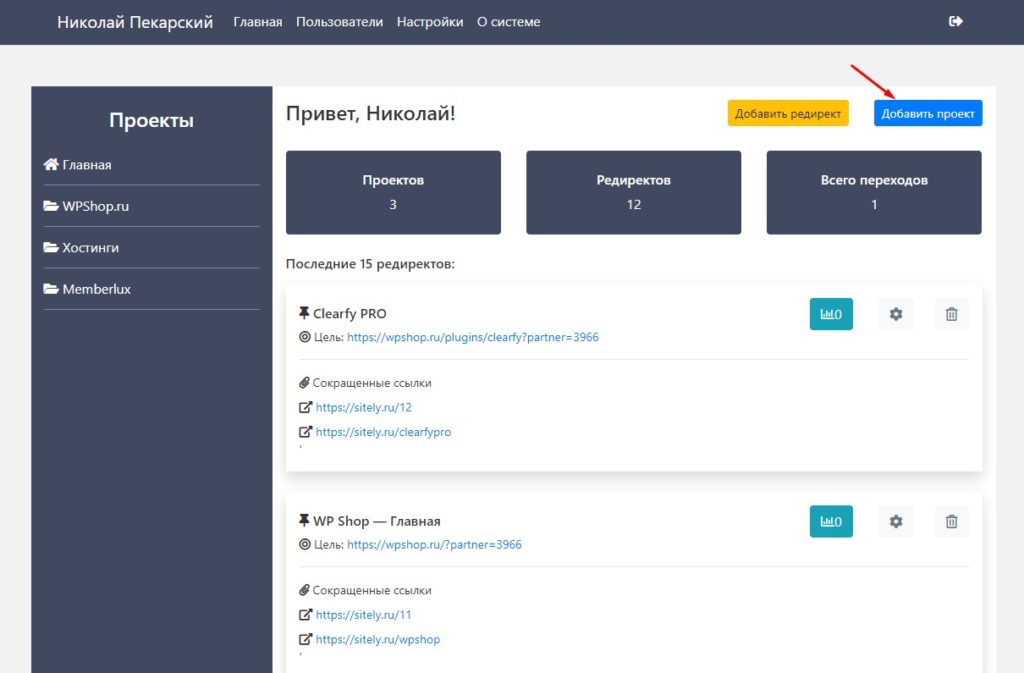Open the WPShop.ru project folder
This screenshot has height=673, width=1024.
pos(95,206)
